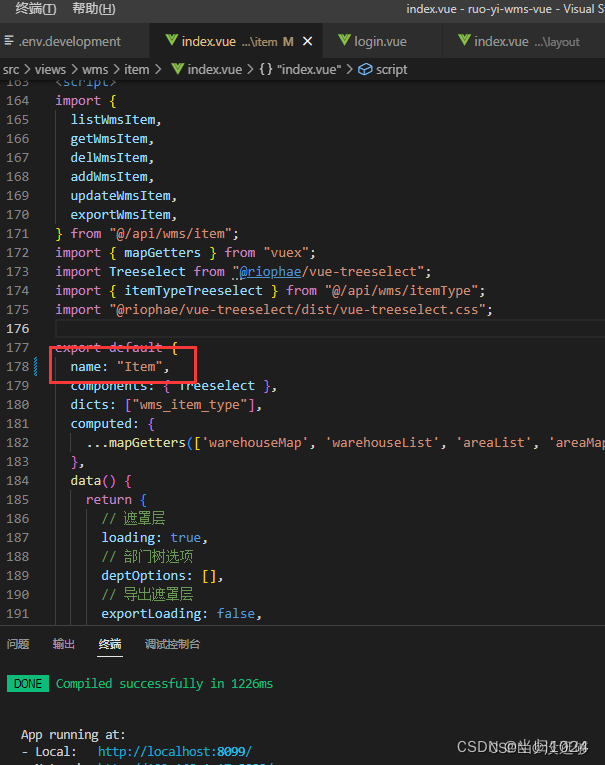Image resolution: width=605 pixels, height=765 pixels.
Task: Click the Vue icon on login.vue tab
Action: tap(344, 40)
